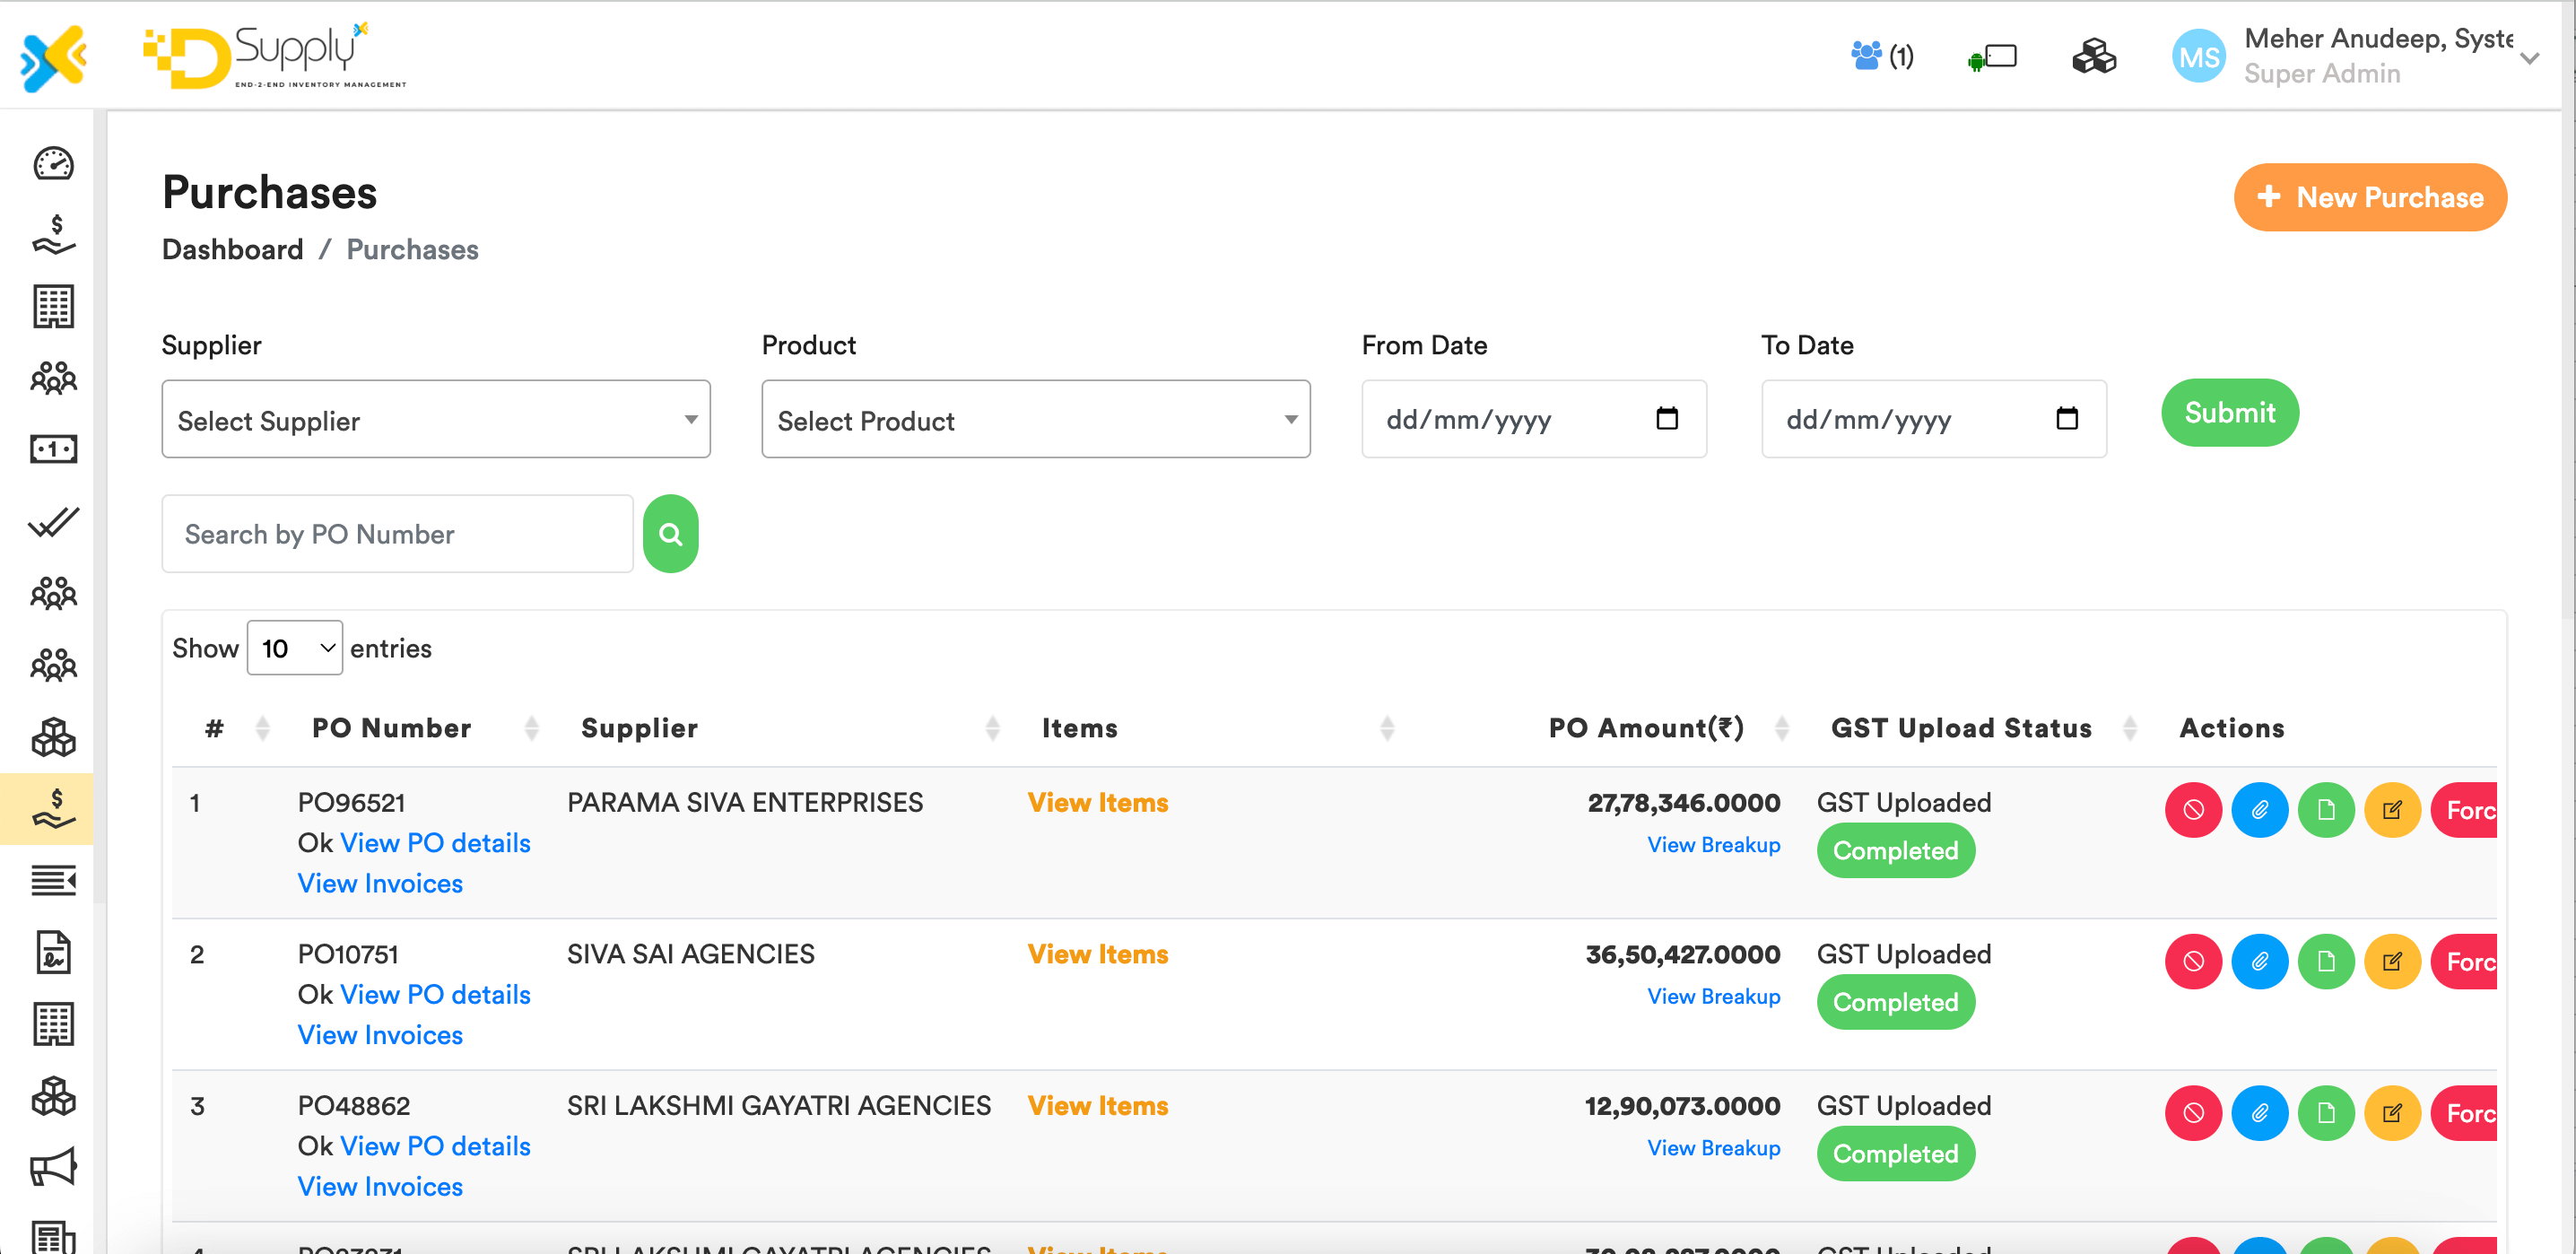Click the X logo at top left
This screenshot has height=1254, width=2576.
[53, 57]
